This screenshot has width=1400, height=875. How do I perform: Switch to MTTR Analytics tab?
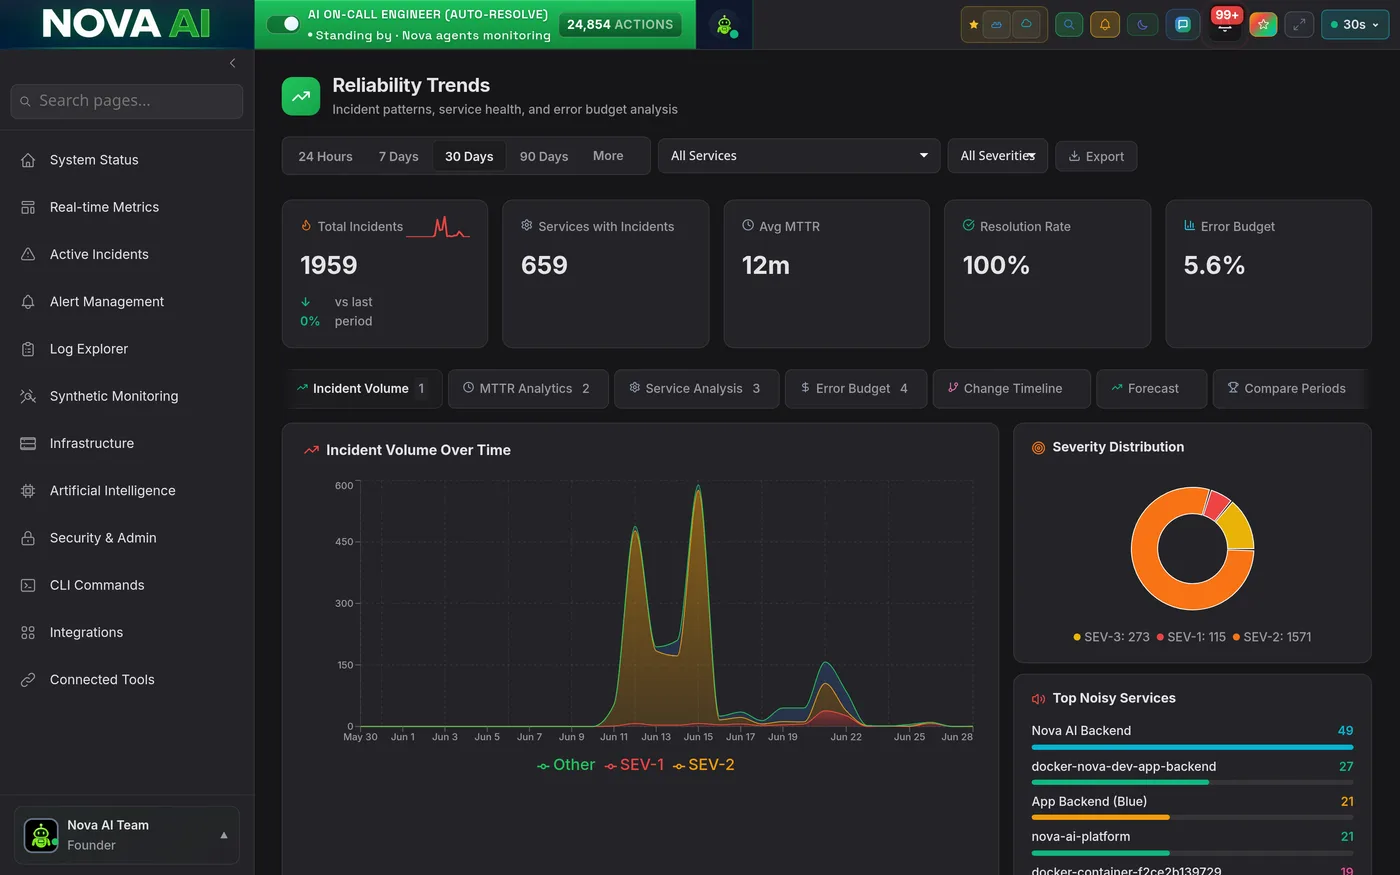click(528, 388)
